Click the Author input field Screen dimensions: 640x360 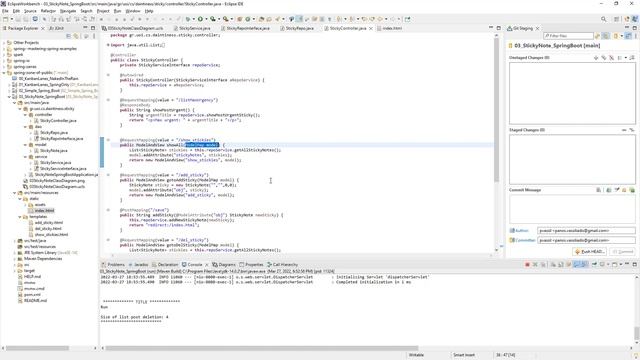586,231
